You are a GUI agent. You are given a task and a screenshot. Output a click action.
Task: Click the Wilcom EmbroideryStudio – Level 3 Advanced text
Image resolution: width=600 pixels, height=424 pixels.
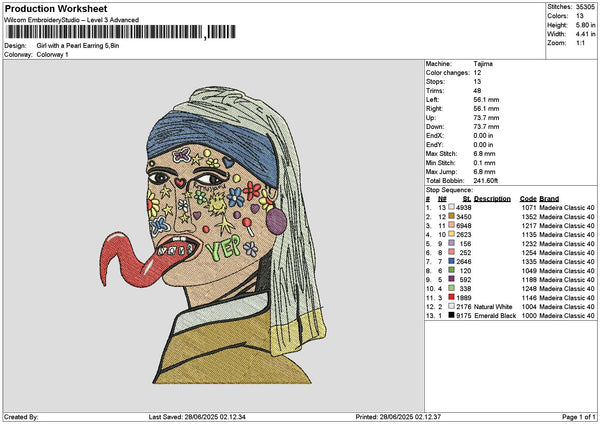[x=72, y=20]
